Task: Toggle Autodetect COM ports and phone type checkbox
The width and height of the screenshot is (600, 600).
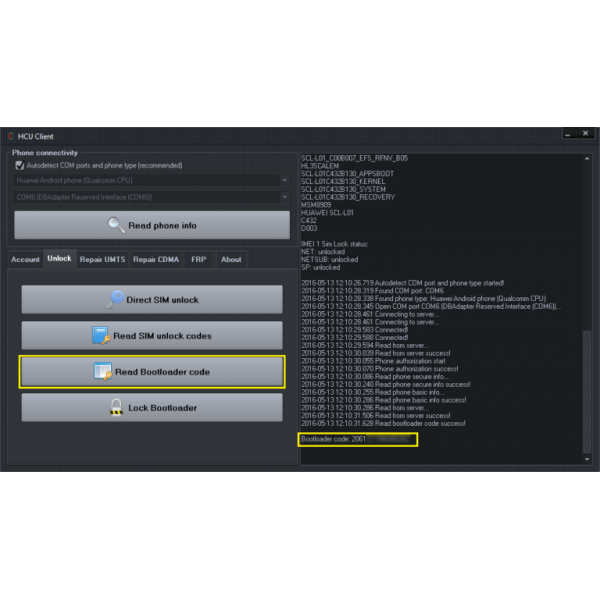Action: (x=20, y=165)
